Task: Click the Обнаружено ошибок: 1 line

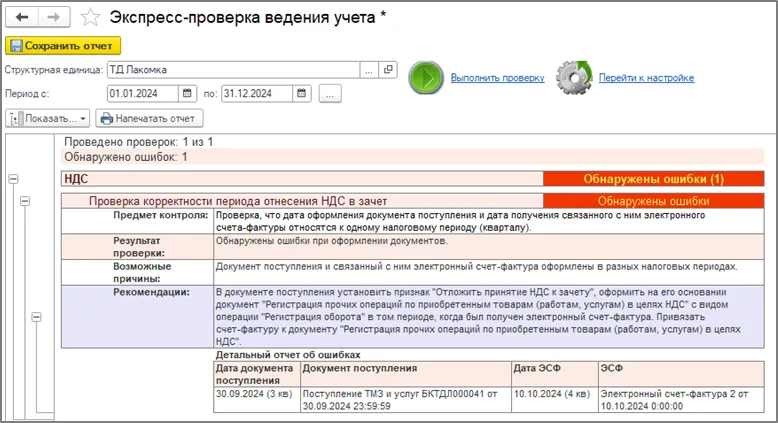Action: (x=126, y=157)
